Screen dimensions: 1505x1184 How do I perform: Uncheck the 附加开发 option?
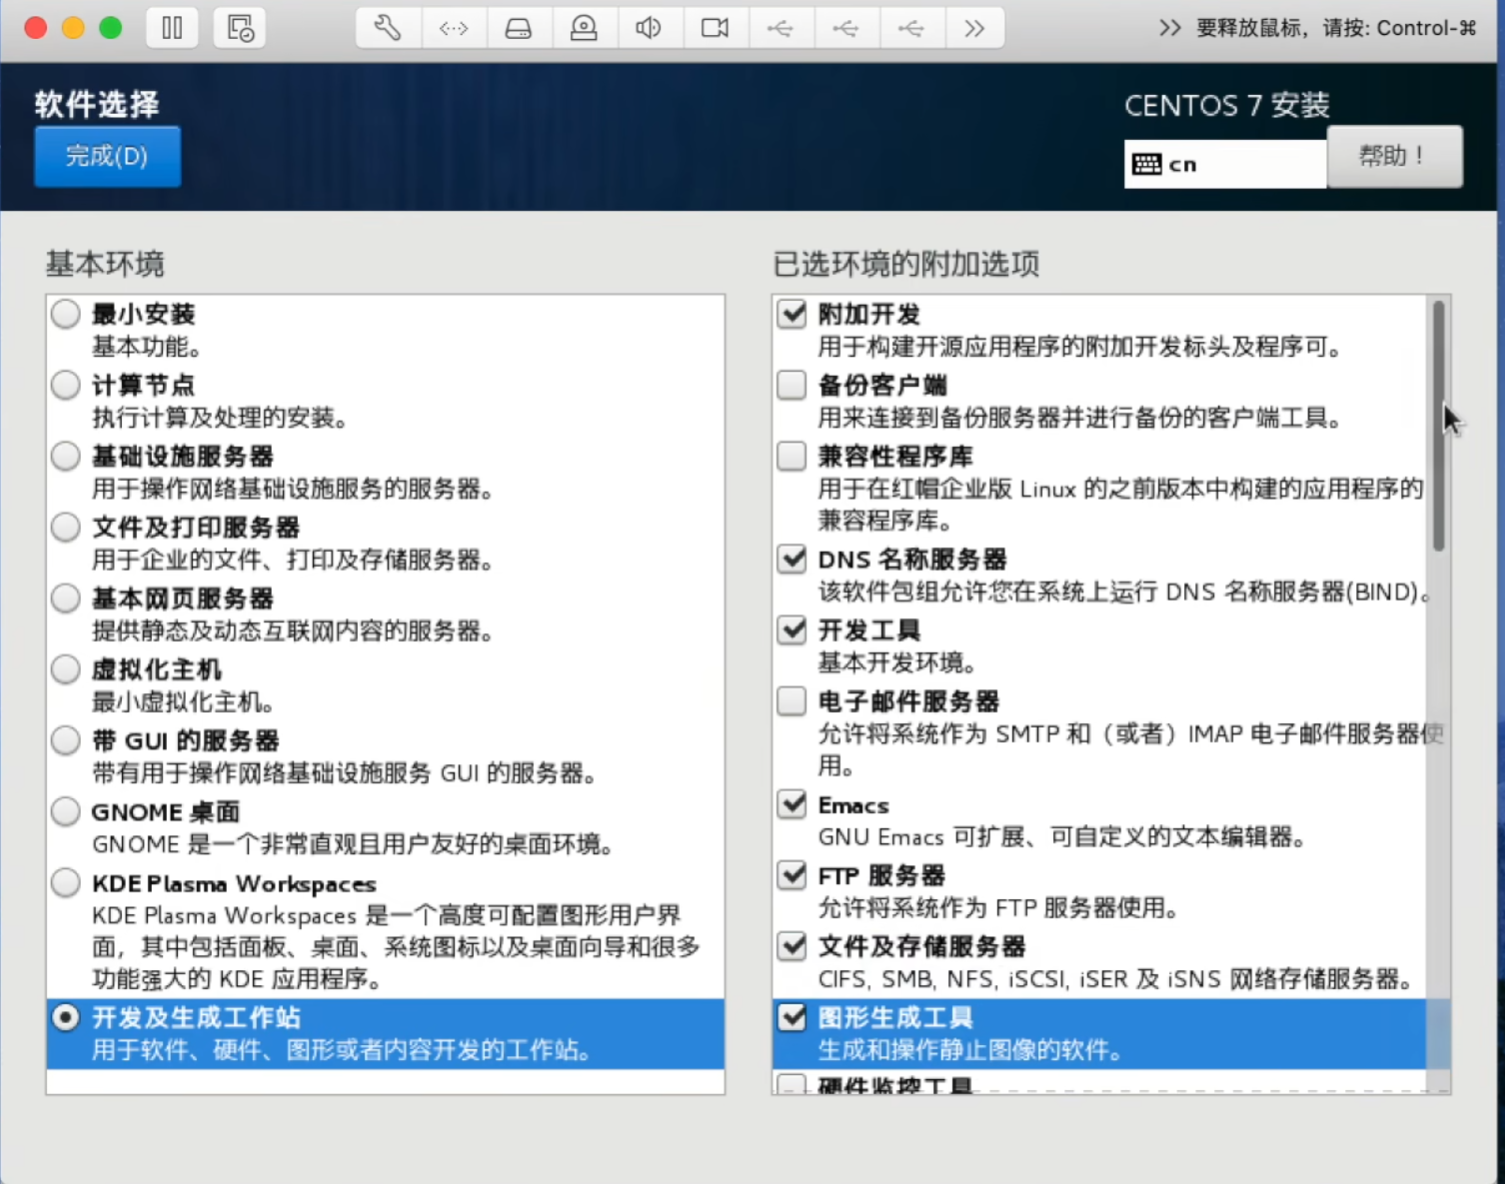pyautogui.click(x=791, y=313)
